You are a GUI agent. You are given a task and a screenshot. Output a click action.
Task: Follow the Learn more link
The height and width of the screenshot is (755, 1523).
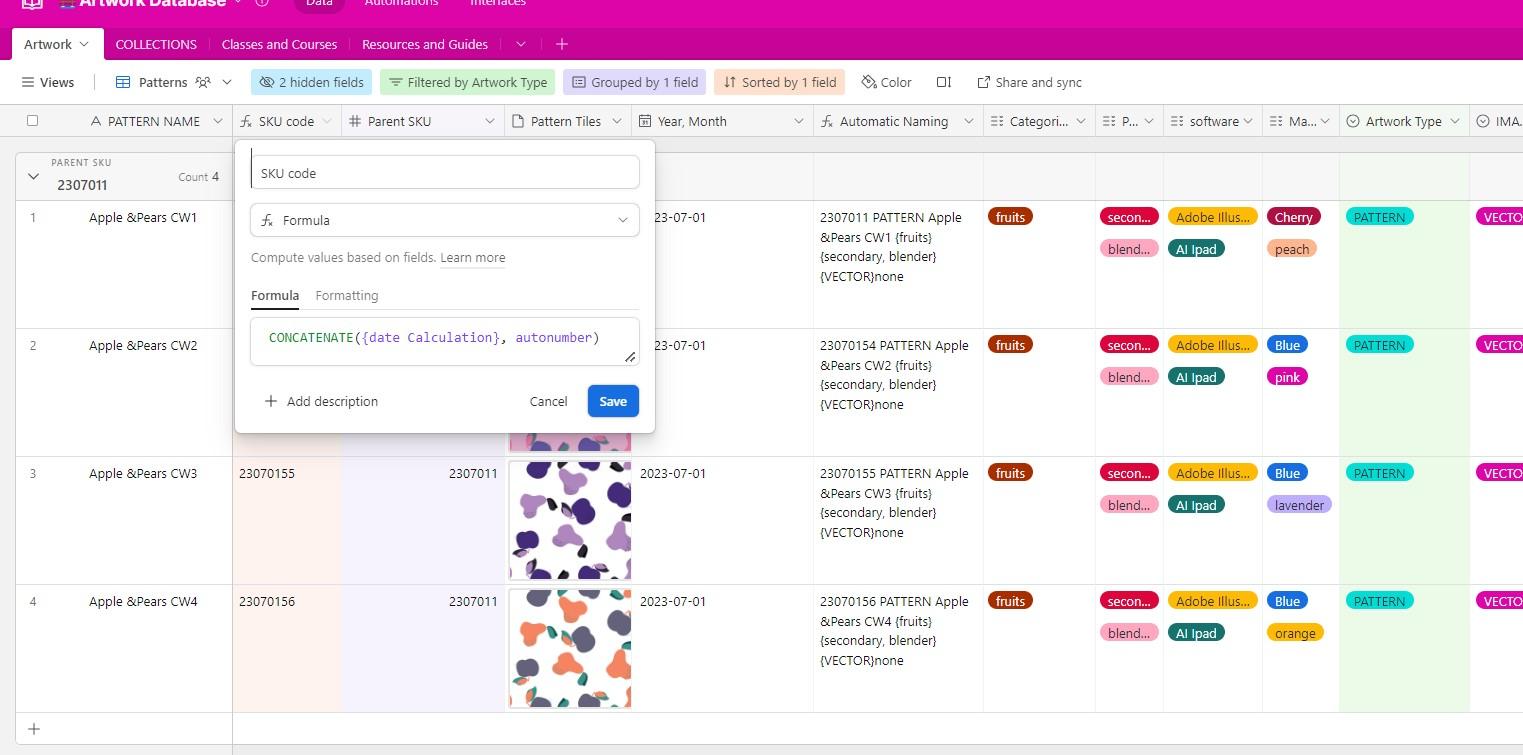click(x=473, y=257)
